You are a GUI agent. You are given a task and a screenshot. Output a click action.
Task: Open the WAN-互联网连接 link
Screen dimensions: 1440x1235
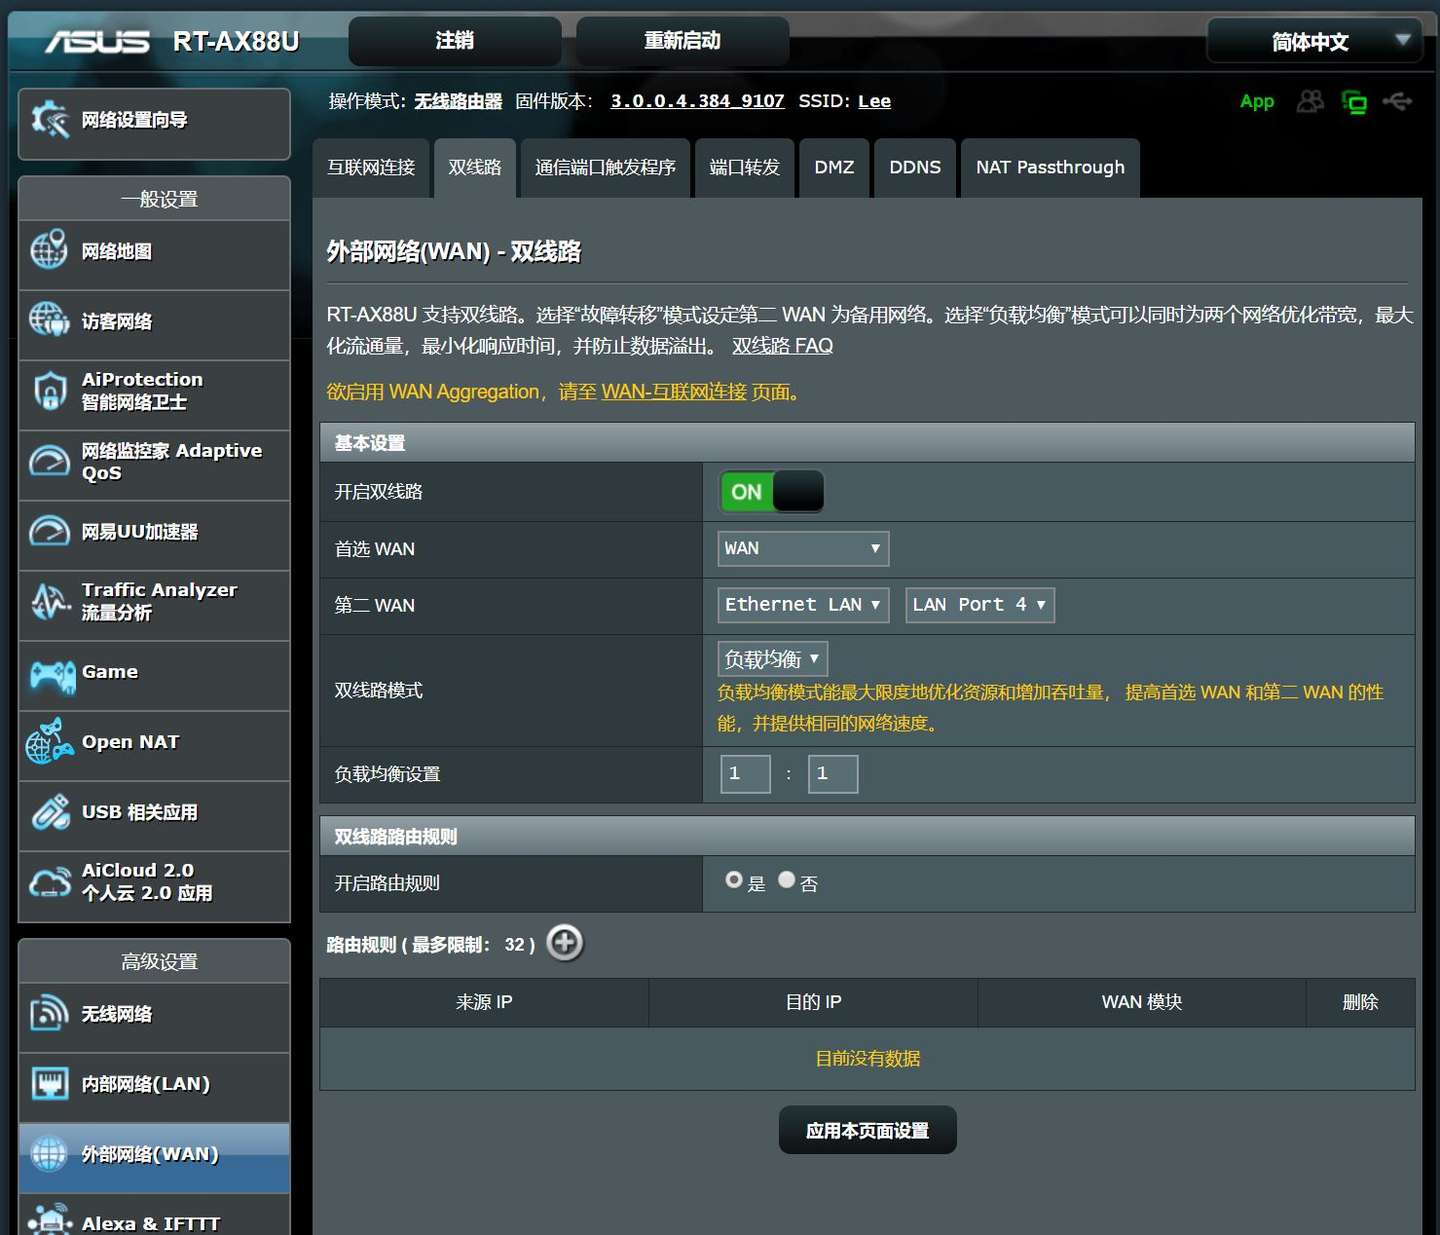pos(674,392)
